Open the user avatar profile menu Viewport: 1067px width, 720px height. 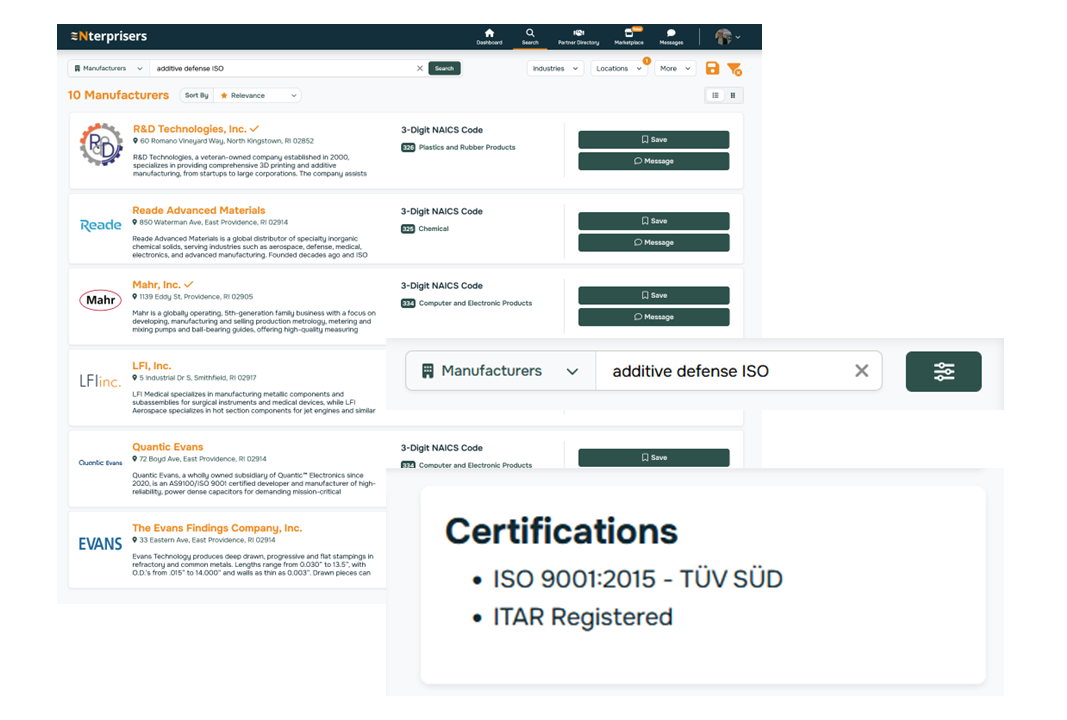727,37
